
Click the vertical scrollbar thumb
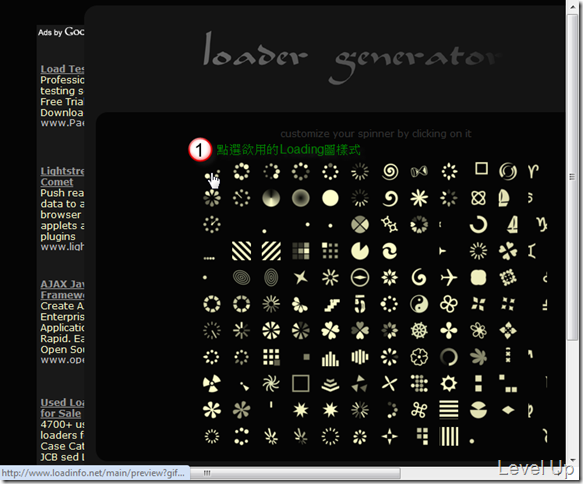point(572,176)
